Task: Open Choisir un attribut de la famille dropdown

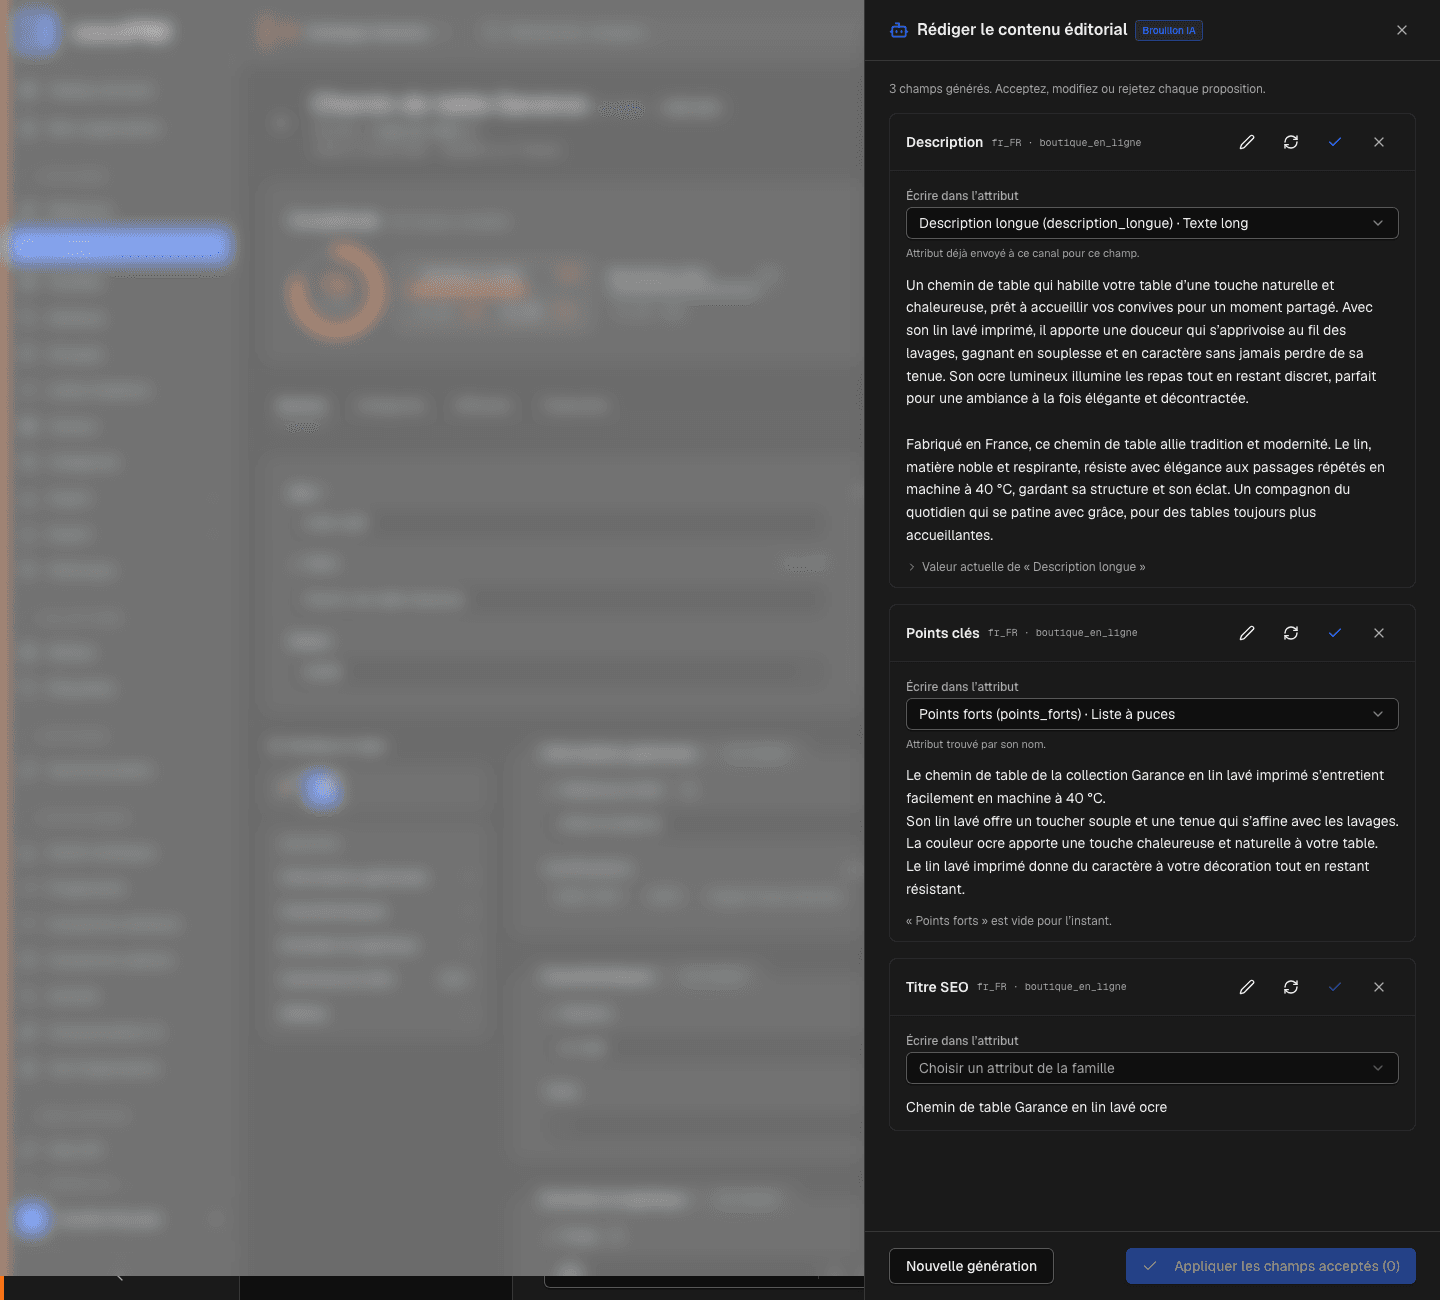Action: [1152, 1068]
